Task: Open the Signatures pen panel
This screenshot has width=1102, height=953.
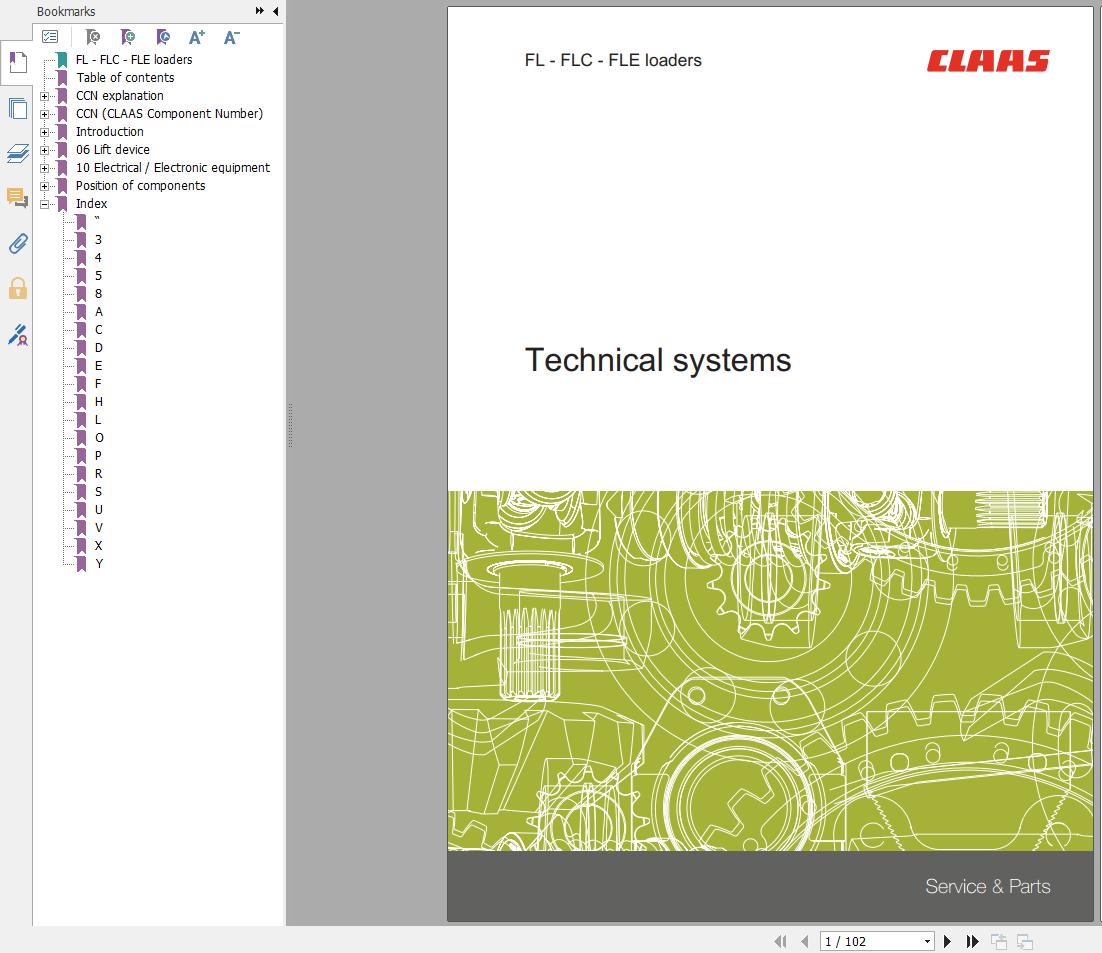Action: pos(17,334)
